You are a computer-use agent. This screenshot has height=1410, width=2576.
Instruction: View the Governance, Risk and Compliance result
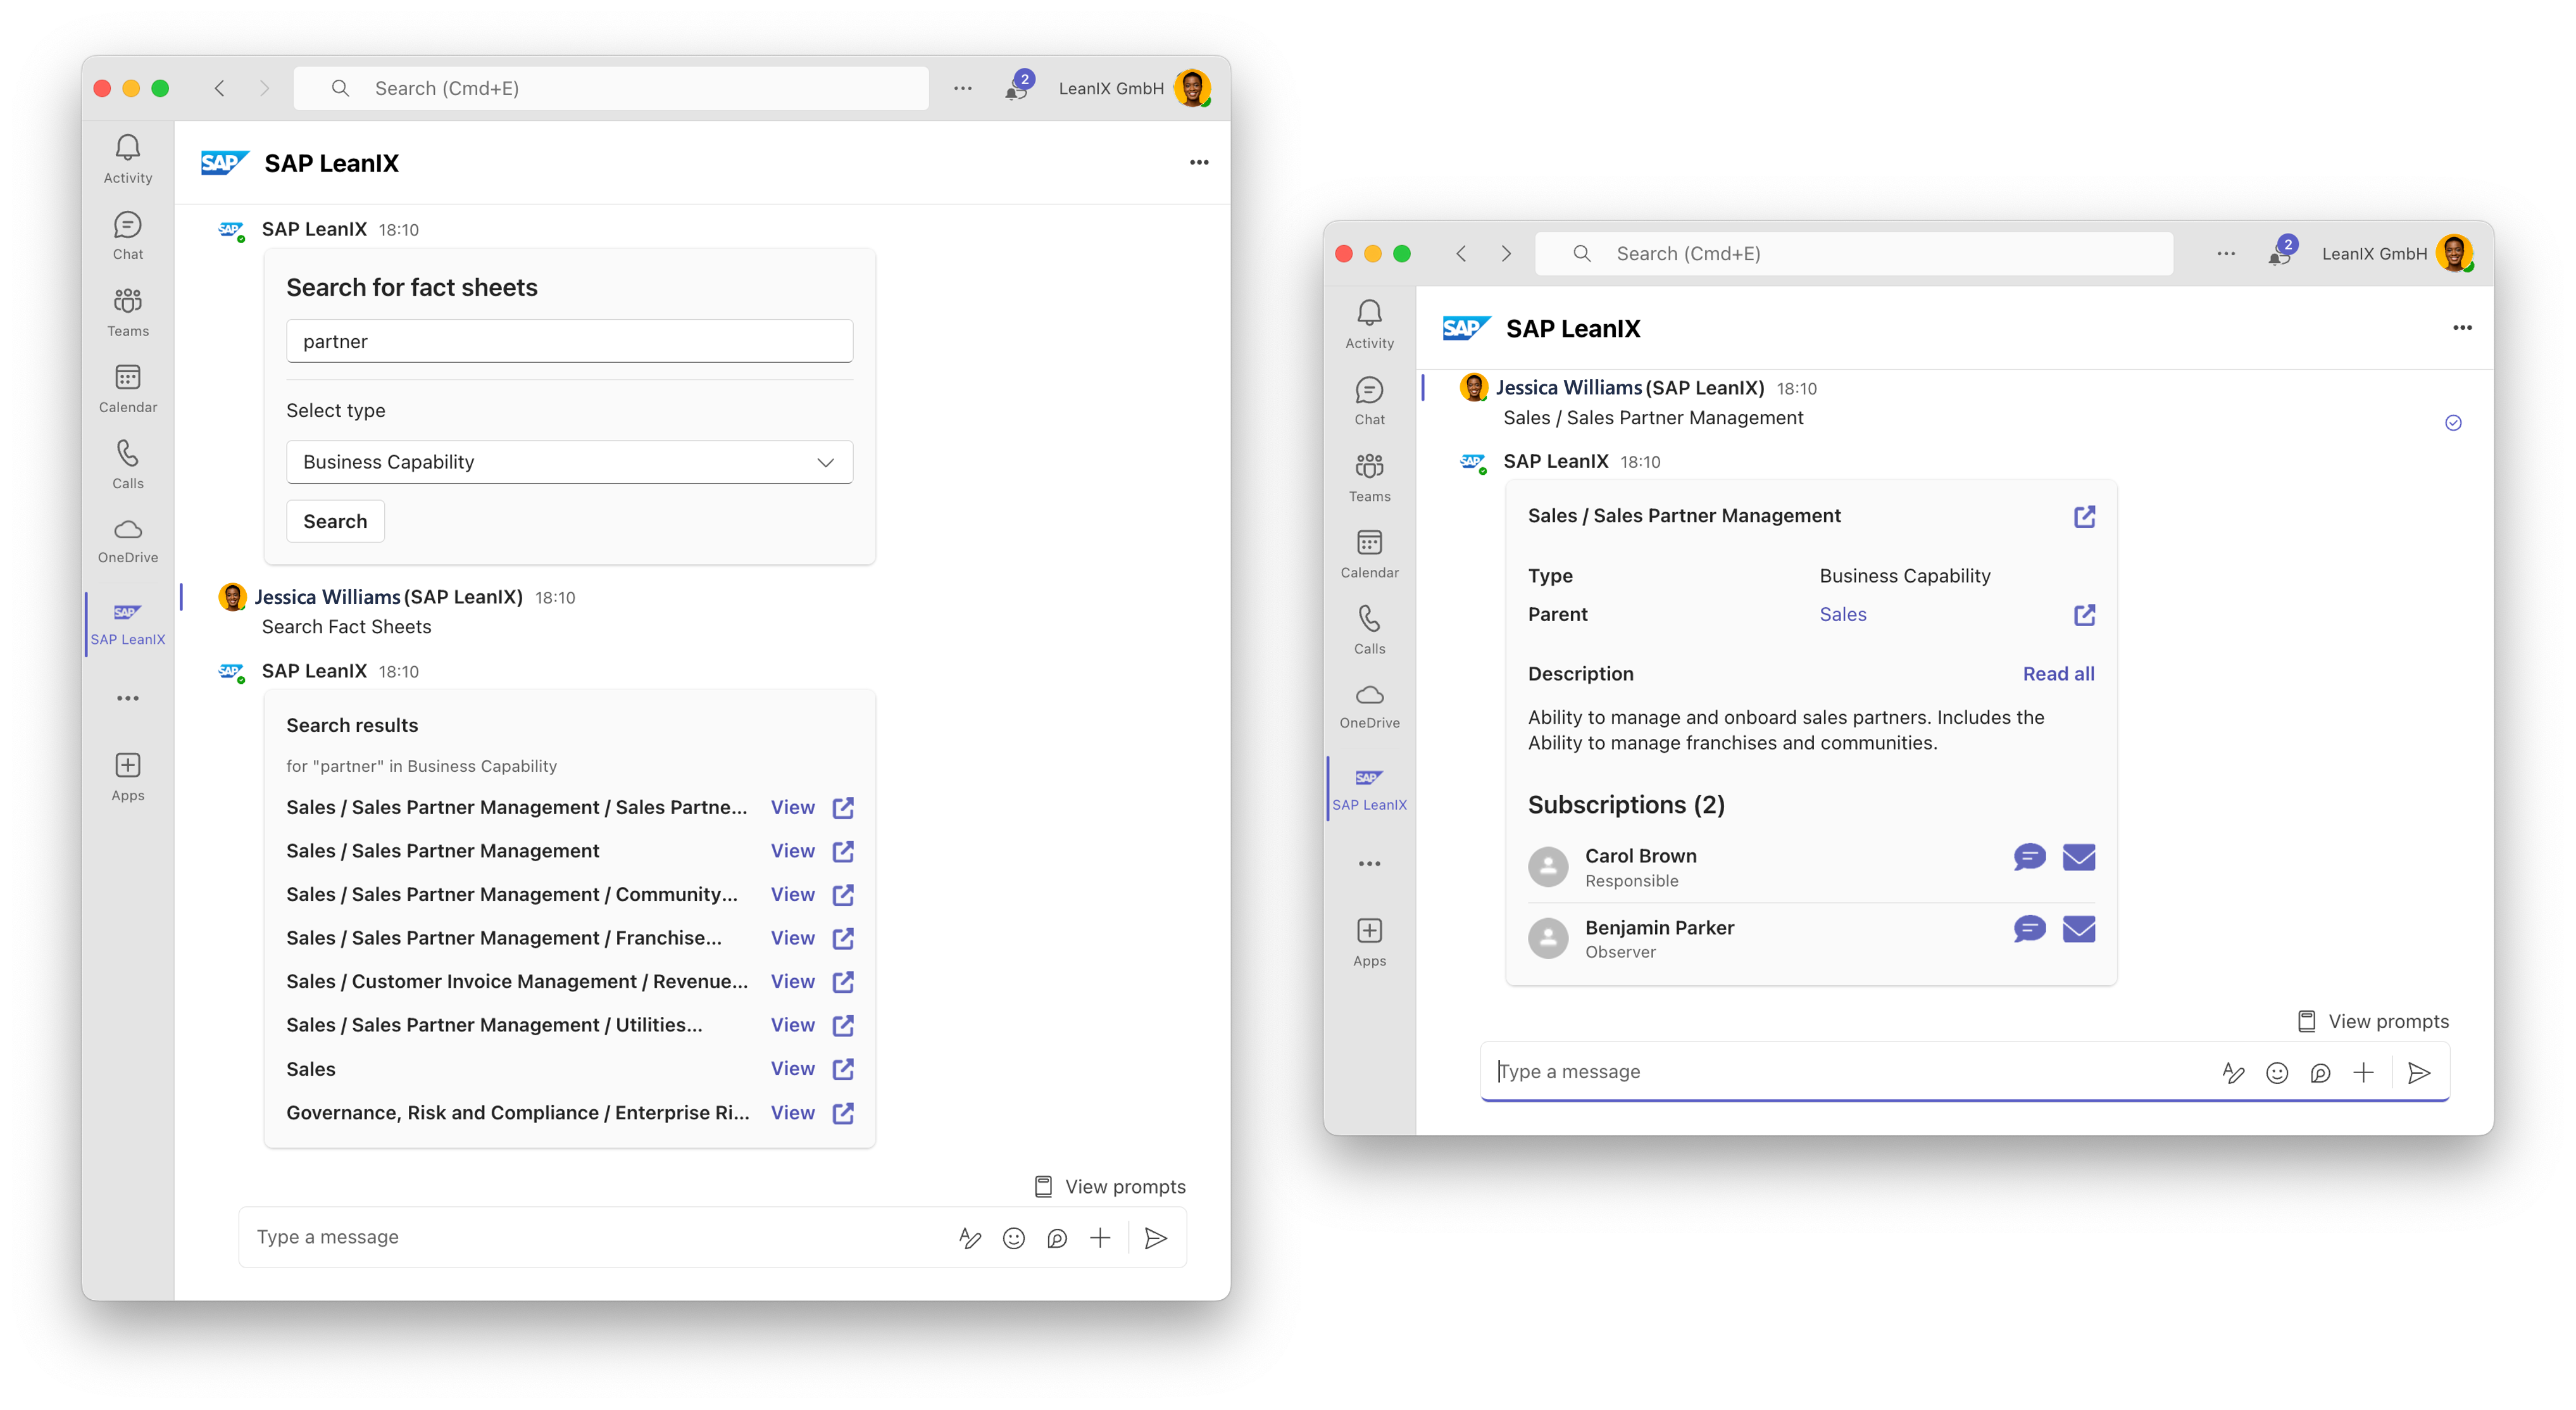click(x=792, y=1112)
